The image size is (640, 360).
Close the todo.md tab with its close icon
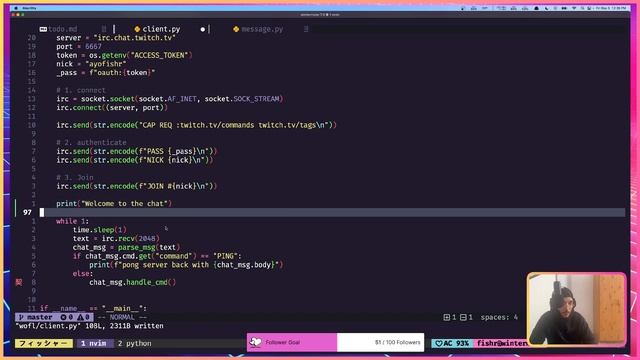pos(104,29)
